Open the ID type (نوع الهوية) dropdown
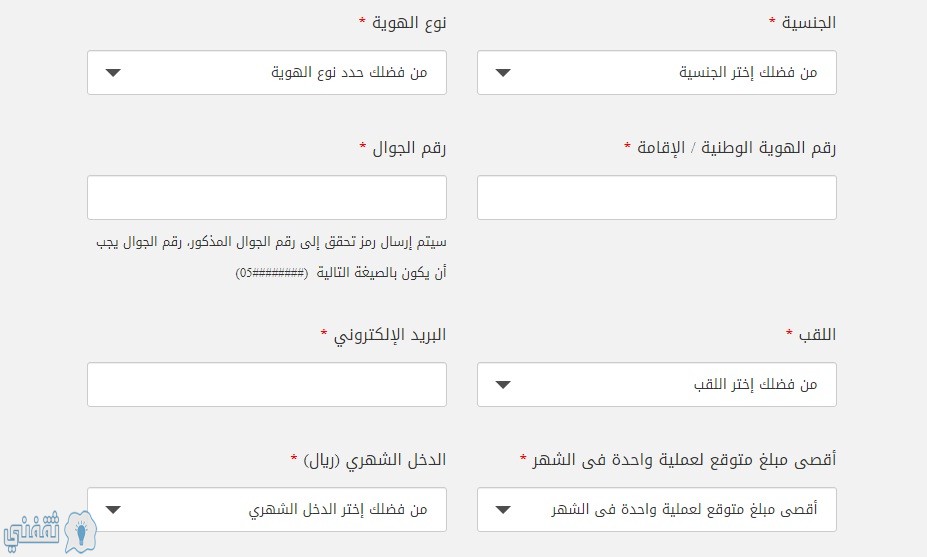Screen dimensions: 927x557 pyautogui.click(x=267, y=73)
